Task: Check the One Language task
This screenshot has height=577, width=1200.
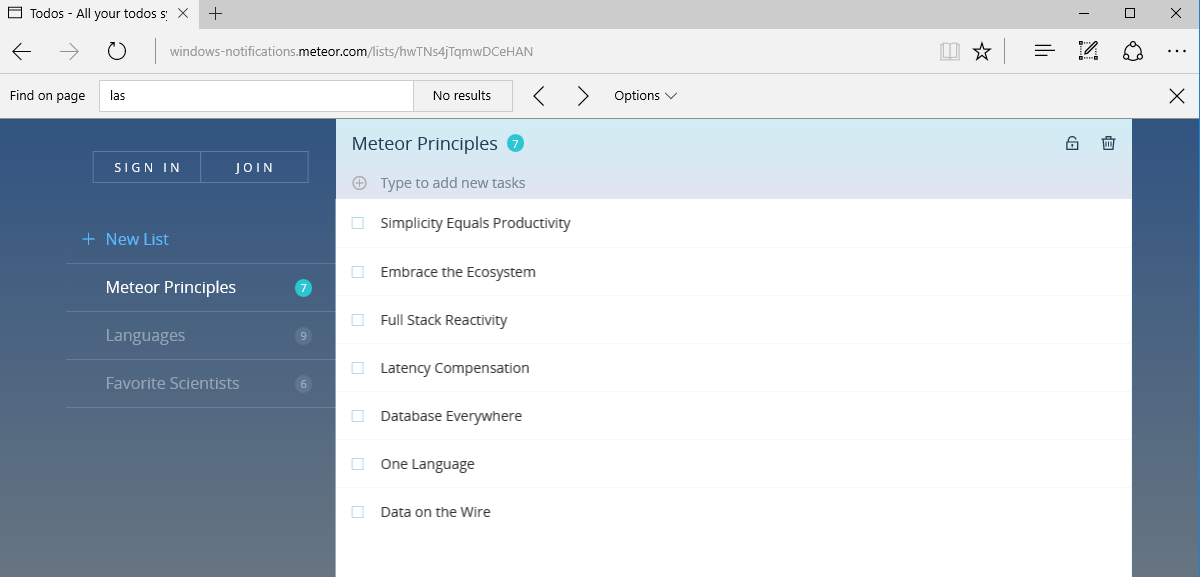Action: pos(358,463)
